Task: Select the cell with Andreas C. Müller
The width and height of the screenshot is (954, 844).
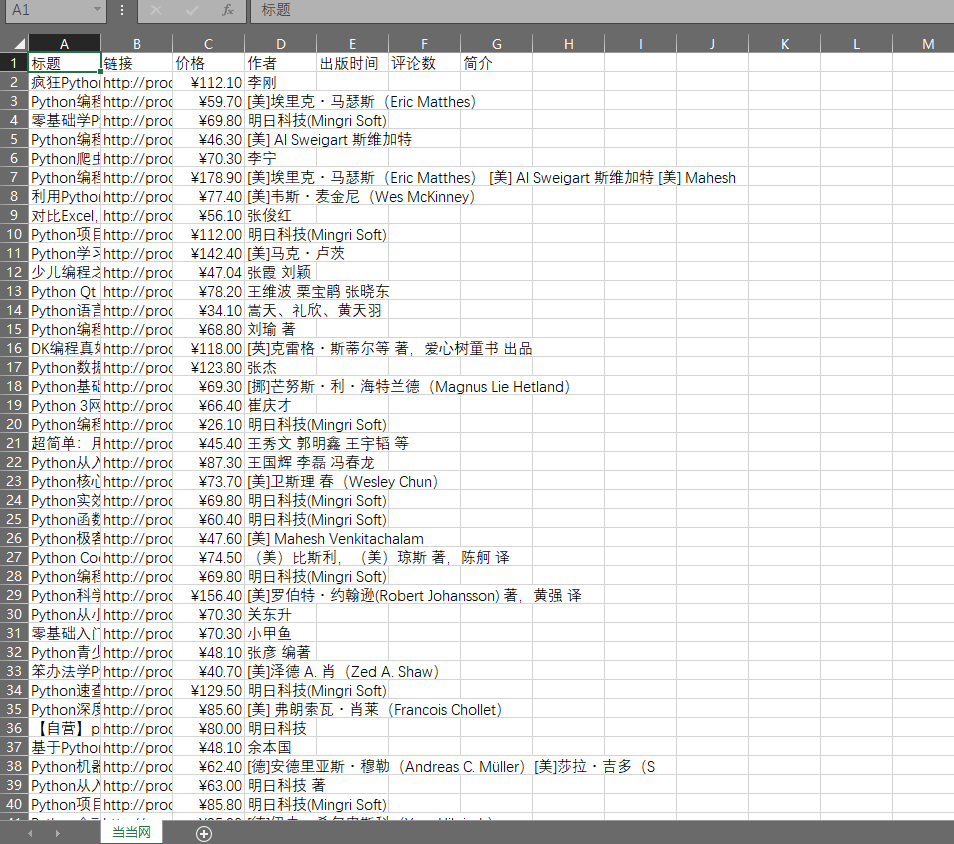Action: (x=280, y=766)
